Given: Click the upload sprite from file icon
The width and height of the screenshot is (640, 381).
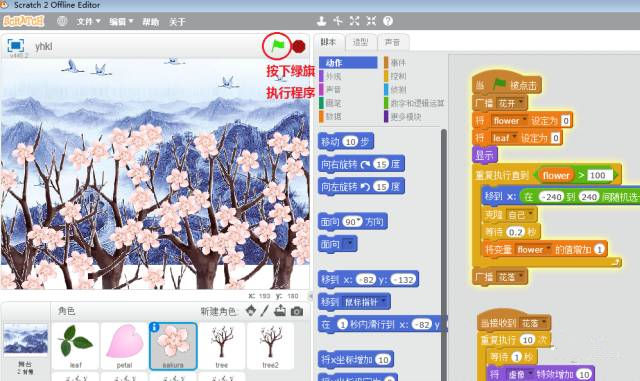Looking at the screenshot, I should tap(280, 311).
